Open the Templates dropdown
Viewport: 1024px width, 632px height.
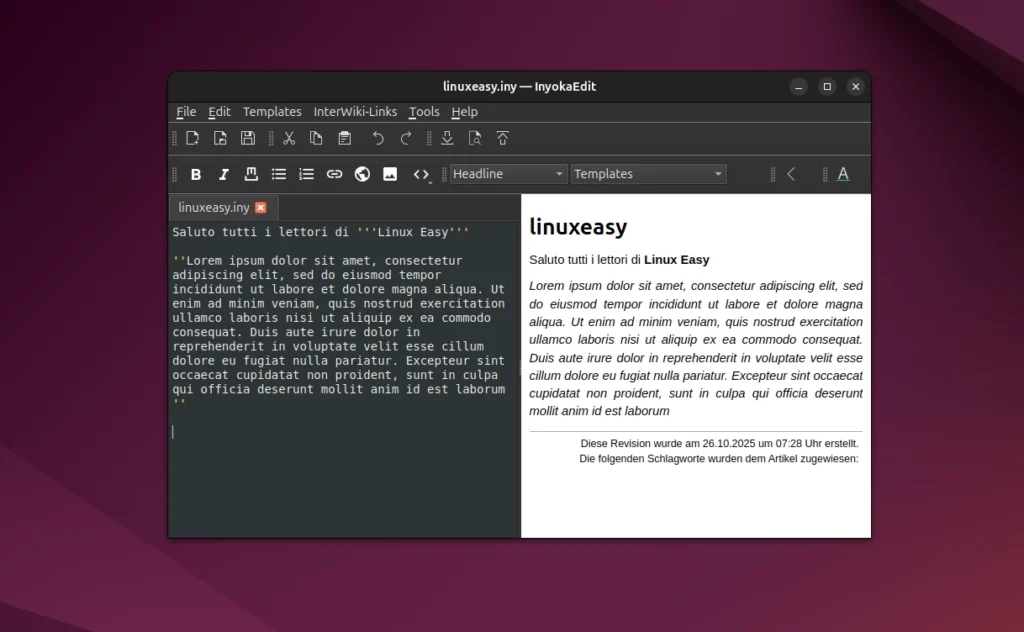pos(648,173)
